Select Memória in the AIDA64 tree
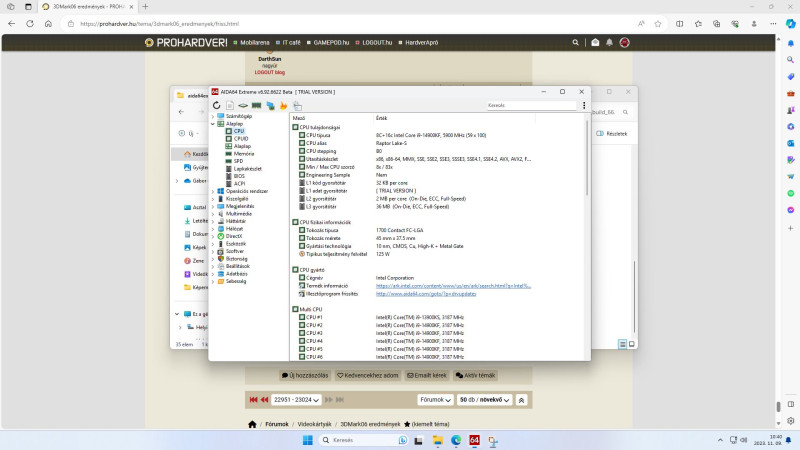The width and height of the screenshot is (800, 450). point(243,154)
